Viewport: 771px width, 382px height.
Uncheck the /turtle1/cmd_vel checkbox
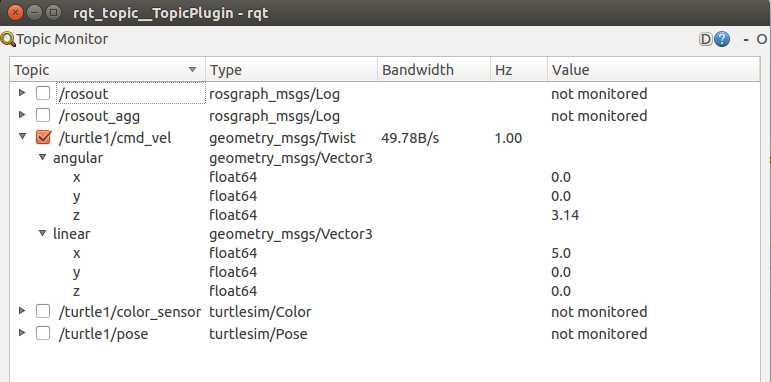[43, 138]
